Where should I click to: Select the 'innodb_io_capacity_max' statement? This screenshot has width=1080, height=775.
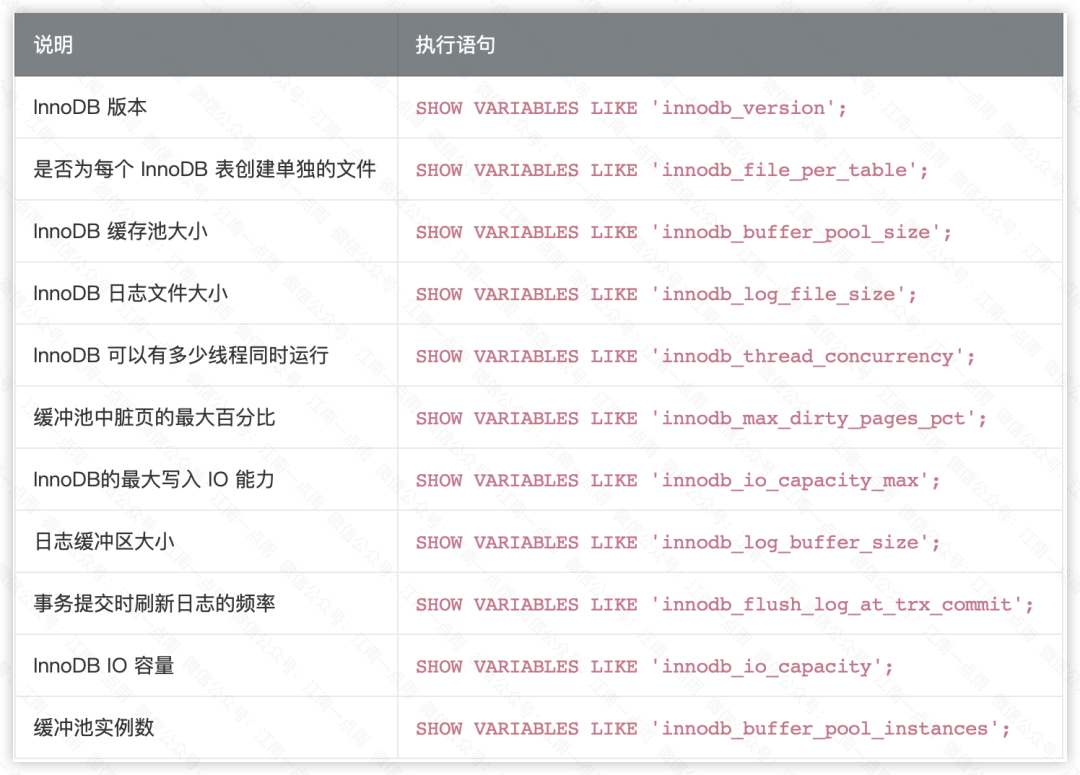[x=678, y=480]
